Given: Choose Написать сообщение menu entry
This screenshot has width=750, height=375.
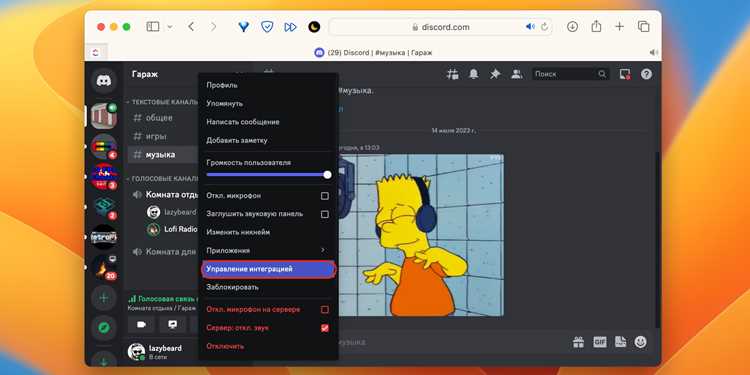Looking at the screenshot, I should pos(268,122).
